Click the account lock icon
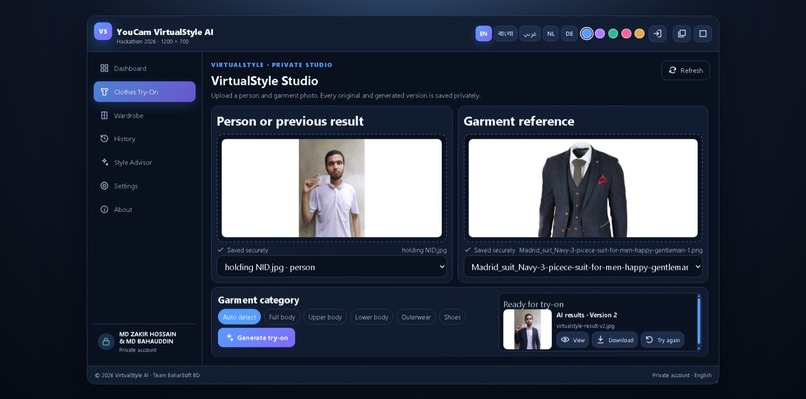Image resolution: width=806 pixels, height=399 pixels. pos(106,342)
